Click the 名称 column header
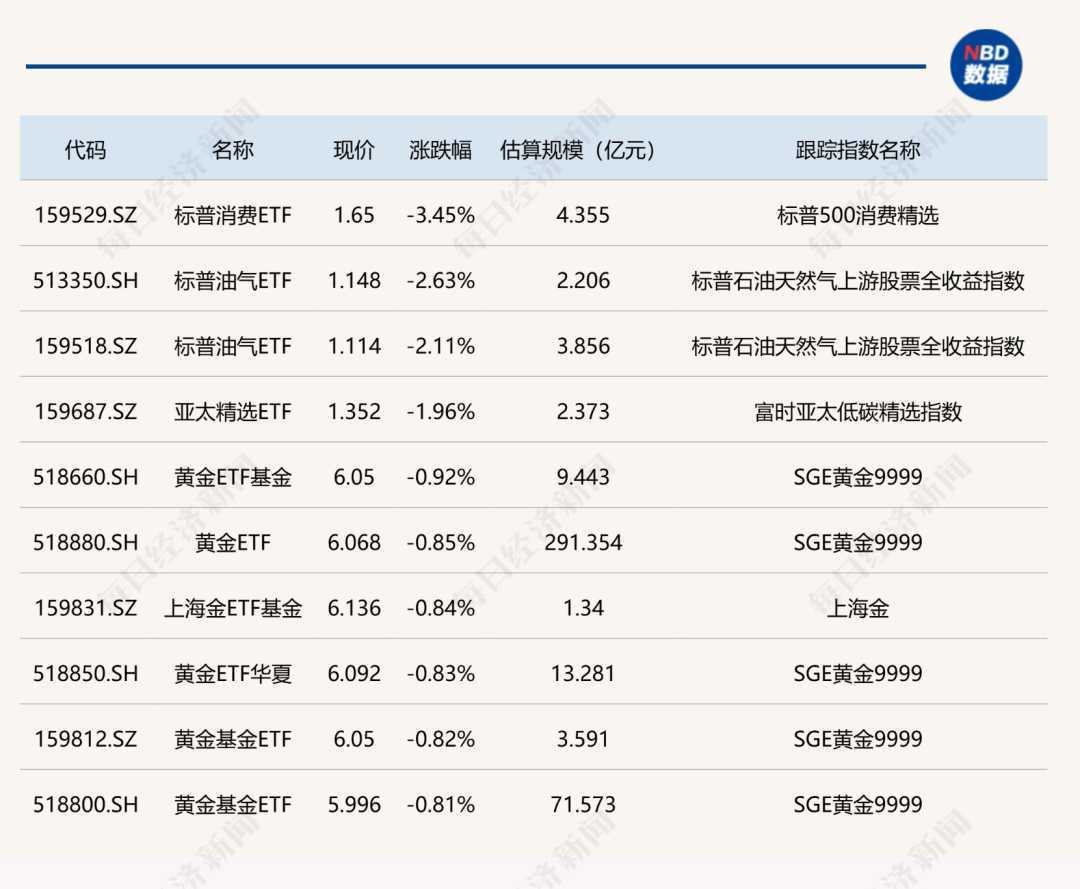 coord(233,150)
